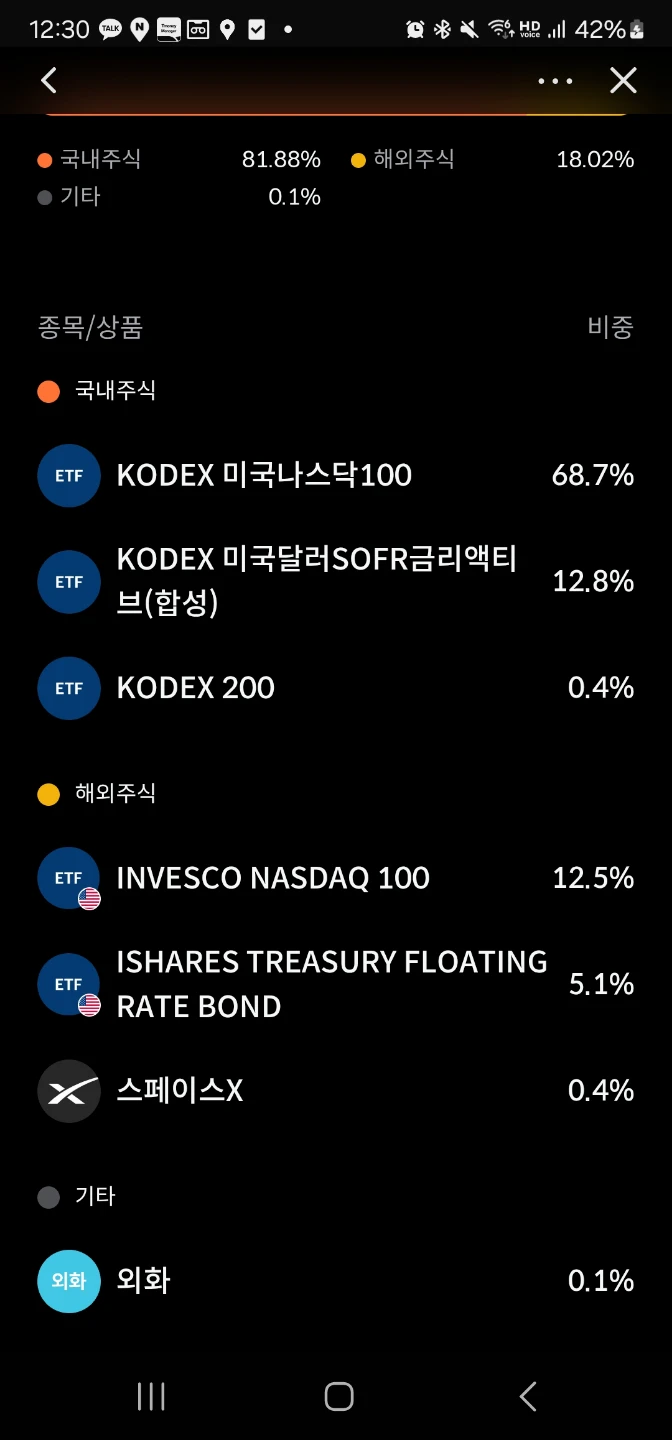Image resolution: width=672 pixels, height=1440 pixels.
Task: Tap the gray 기타 legend item at top
Action: pyautogui.click(x=69, y=197)
